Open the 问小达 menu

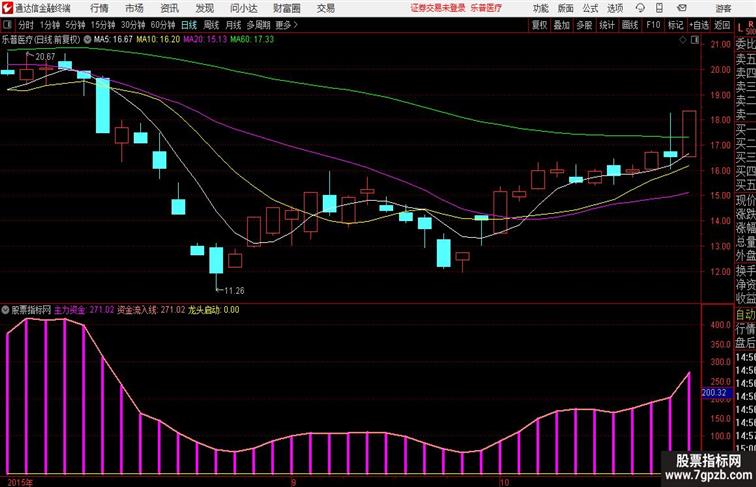click(243, 8)
